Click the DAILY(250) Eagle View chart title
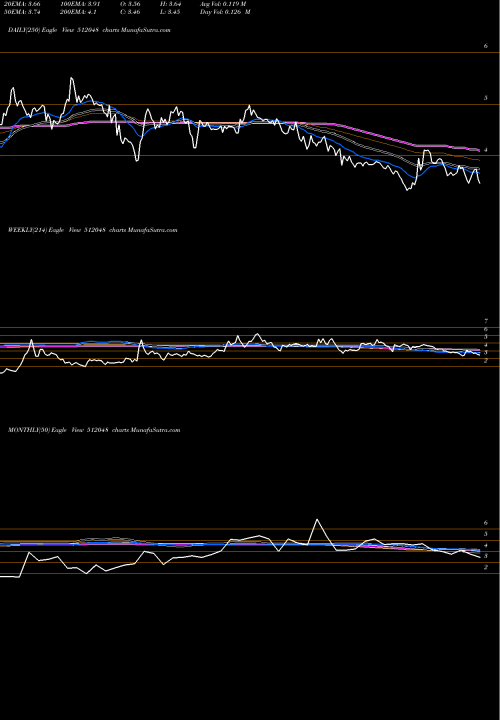This screenshot has height=720, width=500. 89,30
